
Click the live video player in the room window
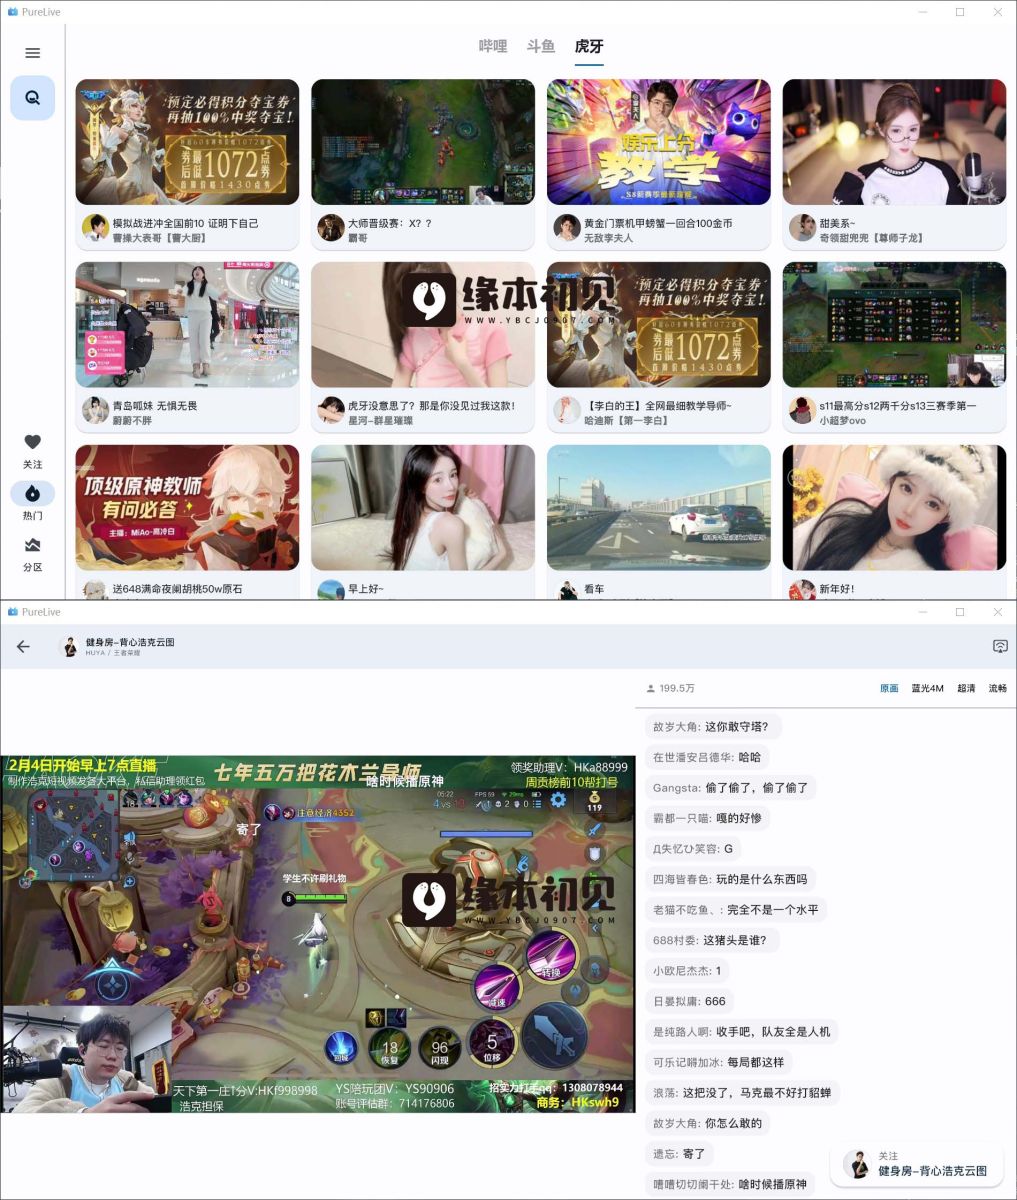click(318, 934)
